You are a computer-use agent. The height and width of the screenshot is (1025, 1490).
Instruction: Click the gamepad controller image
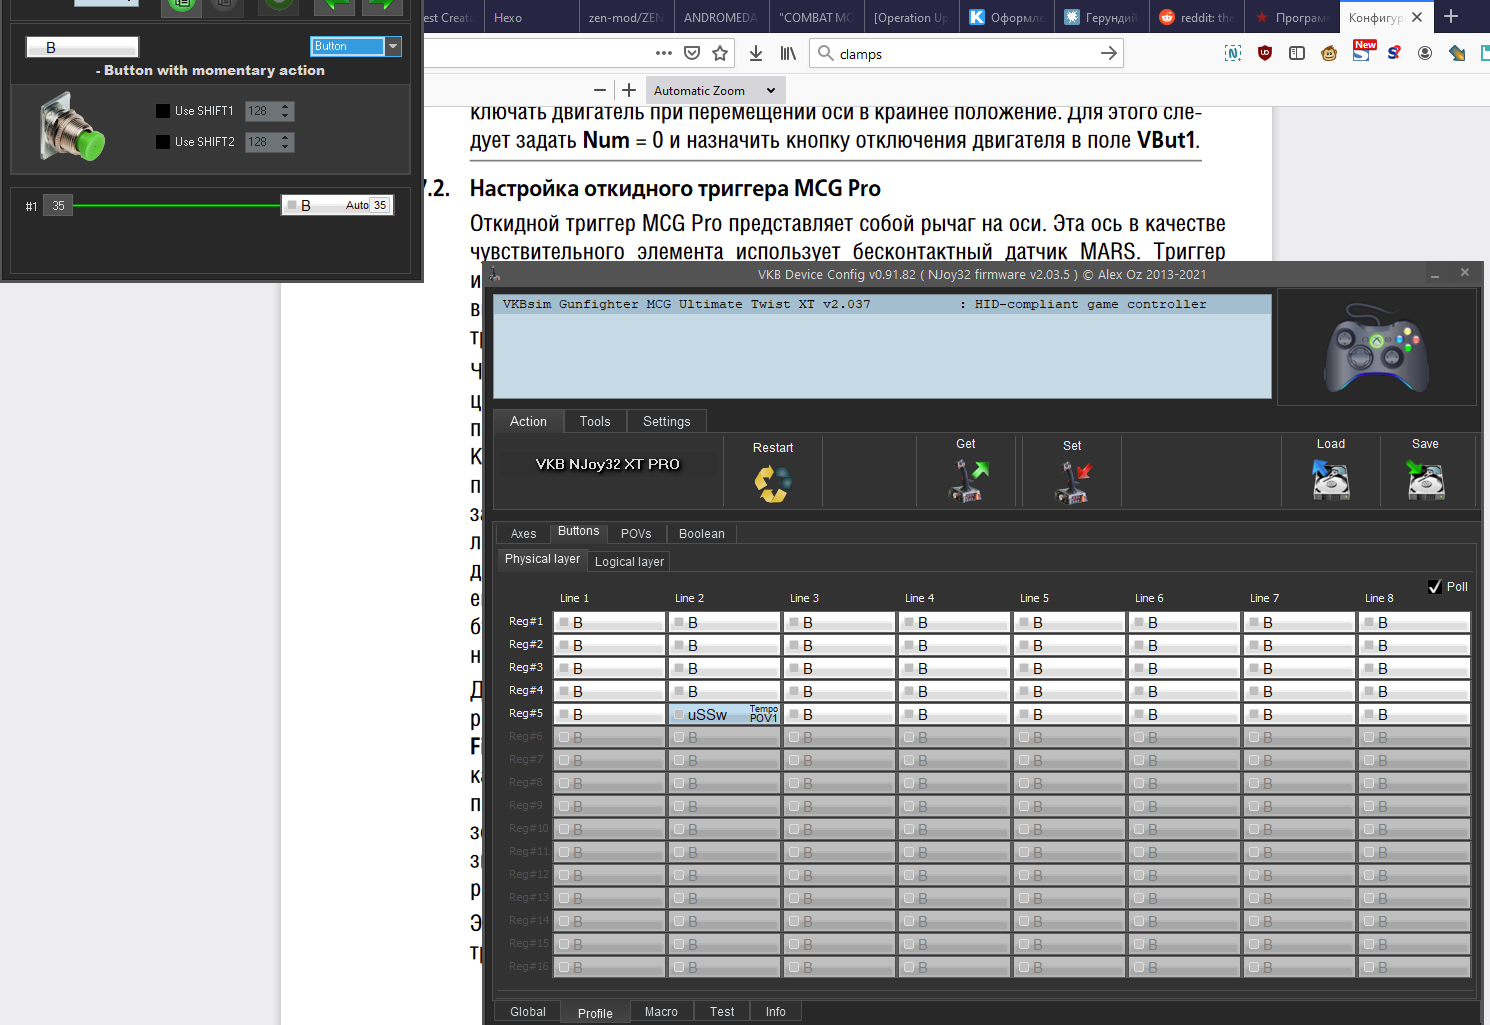1376,347
